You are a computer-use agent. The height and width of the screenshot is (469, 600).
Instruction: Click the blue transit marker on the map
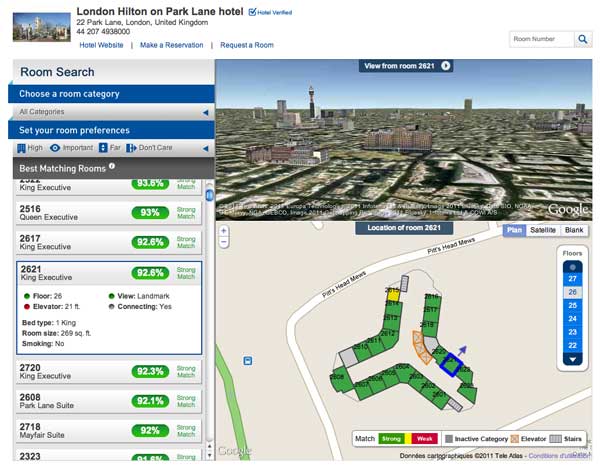click(248, 361)
